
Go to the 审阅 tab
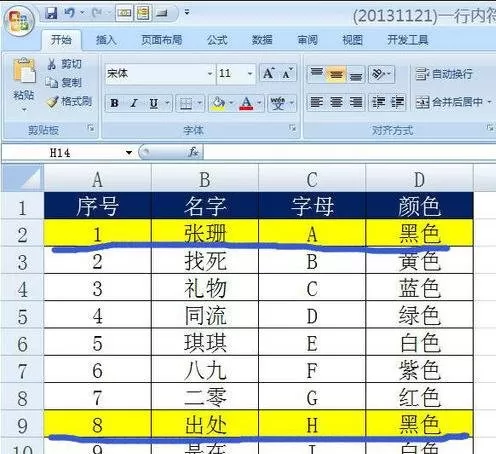pos(307,40)
